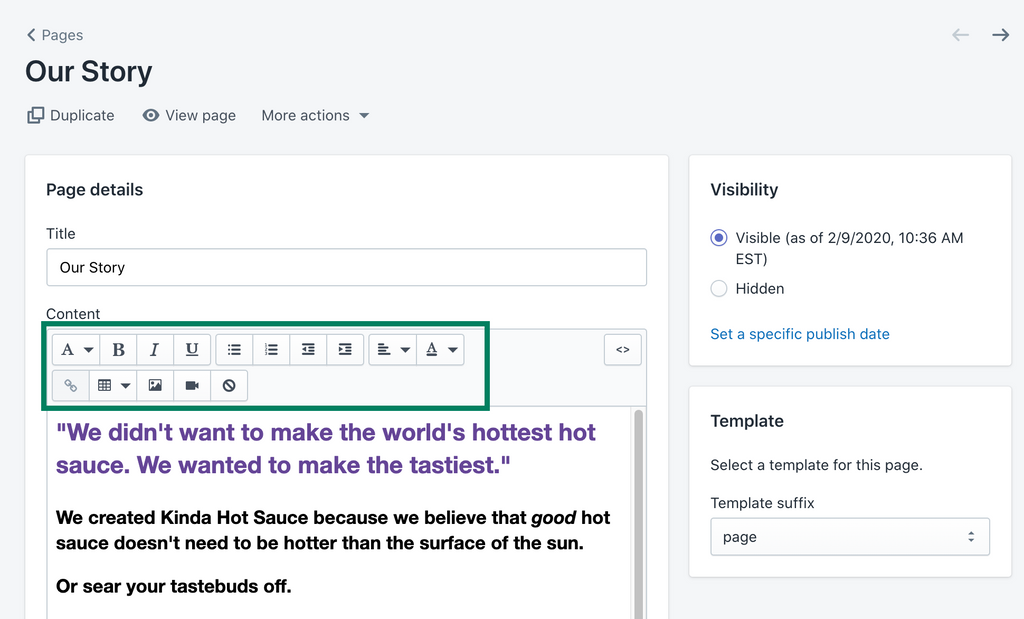Image resolution: width=1024 pixels, height=619 pixels.
Task: Outdent the current paragraph
Action: click(x=308, y=350)
